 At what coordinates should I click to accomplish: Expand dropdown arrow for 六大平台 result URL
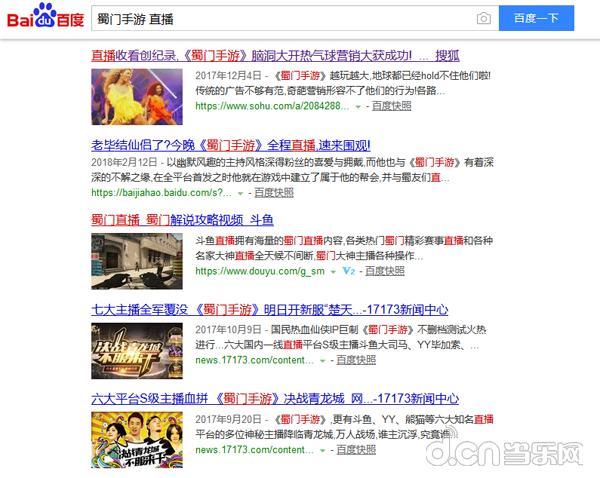pyautogui.click(x=323, y=451)
